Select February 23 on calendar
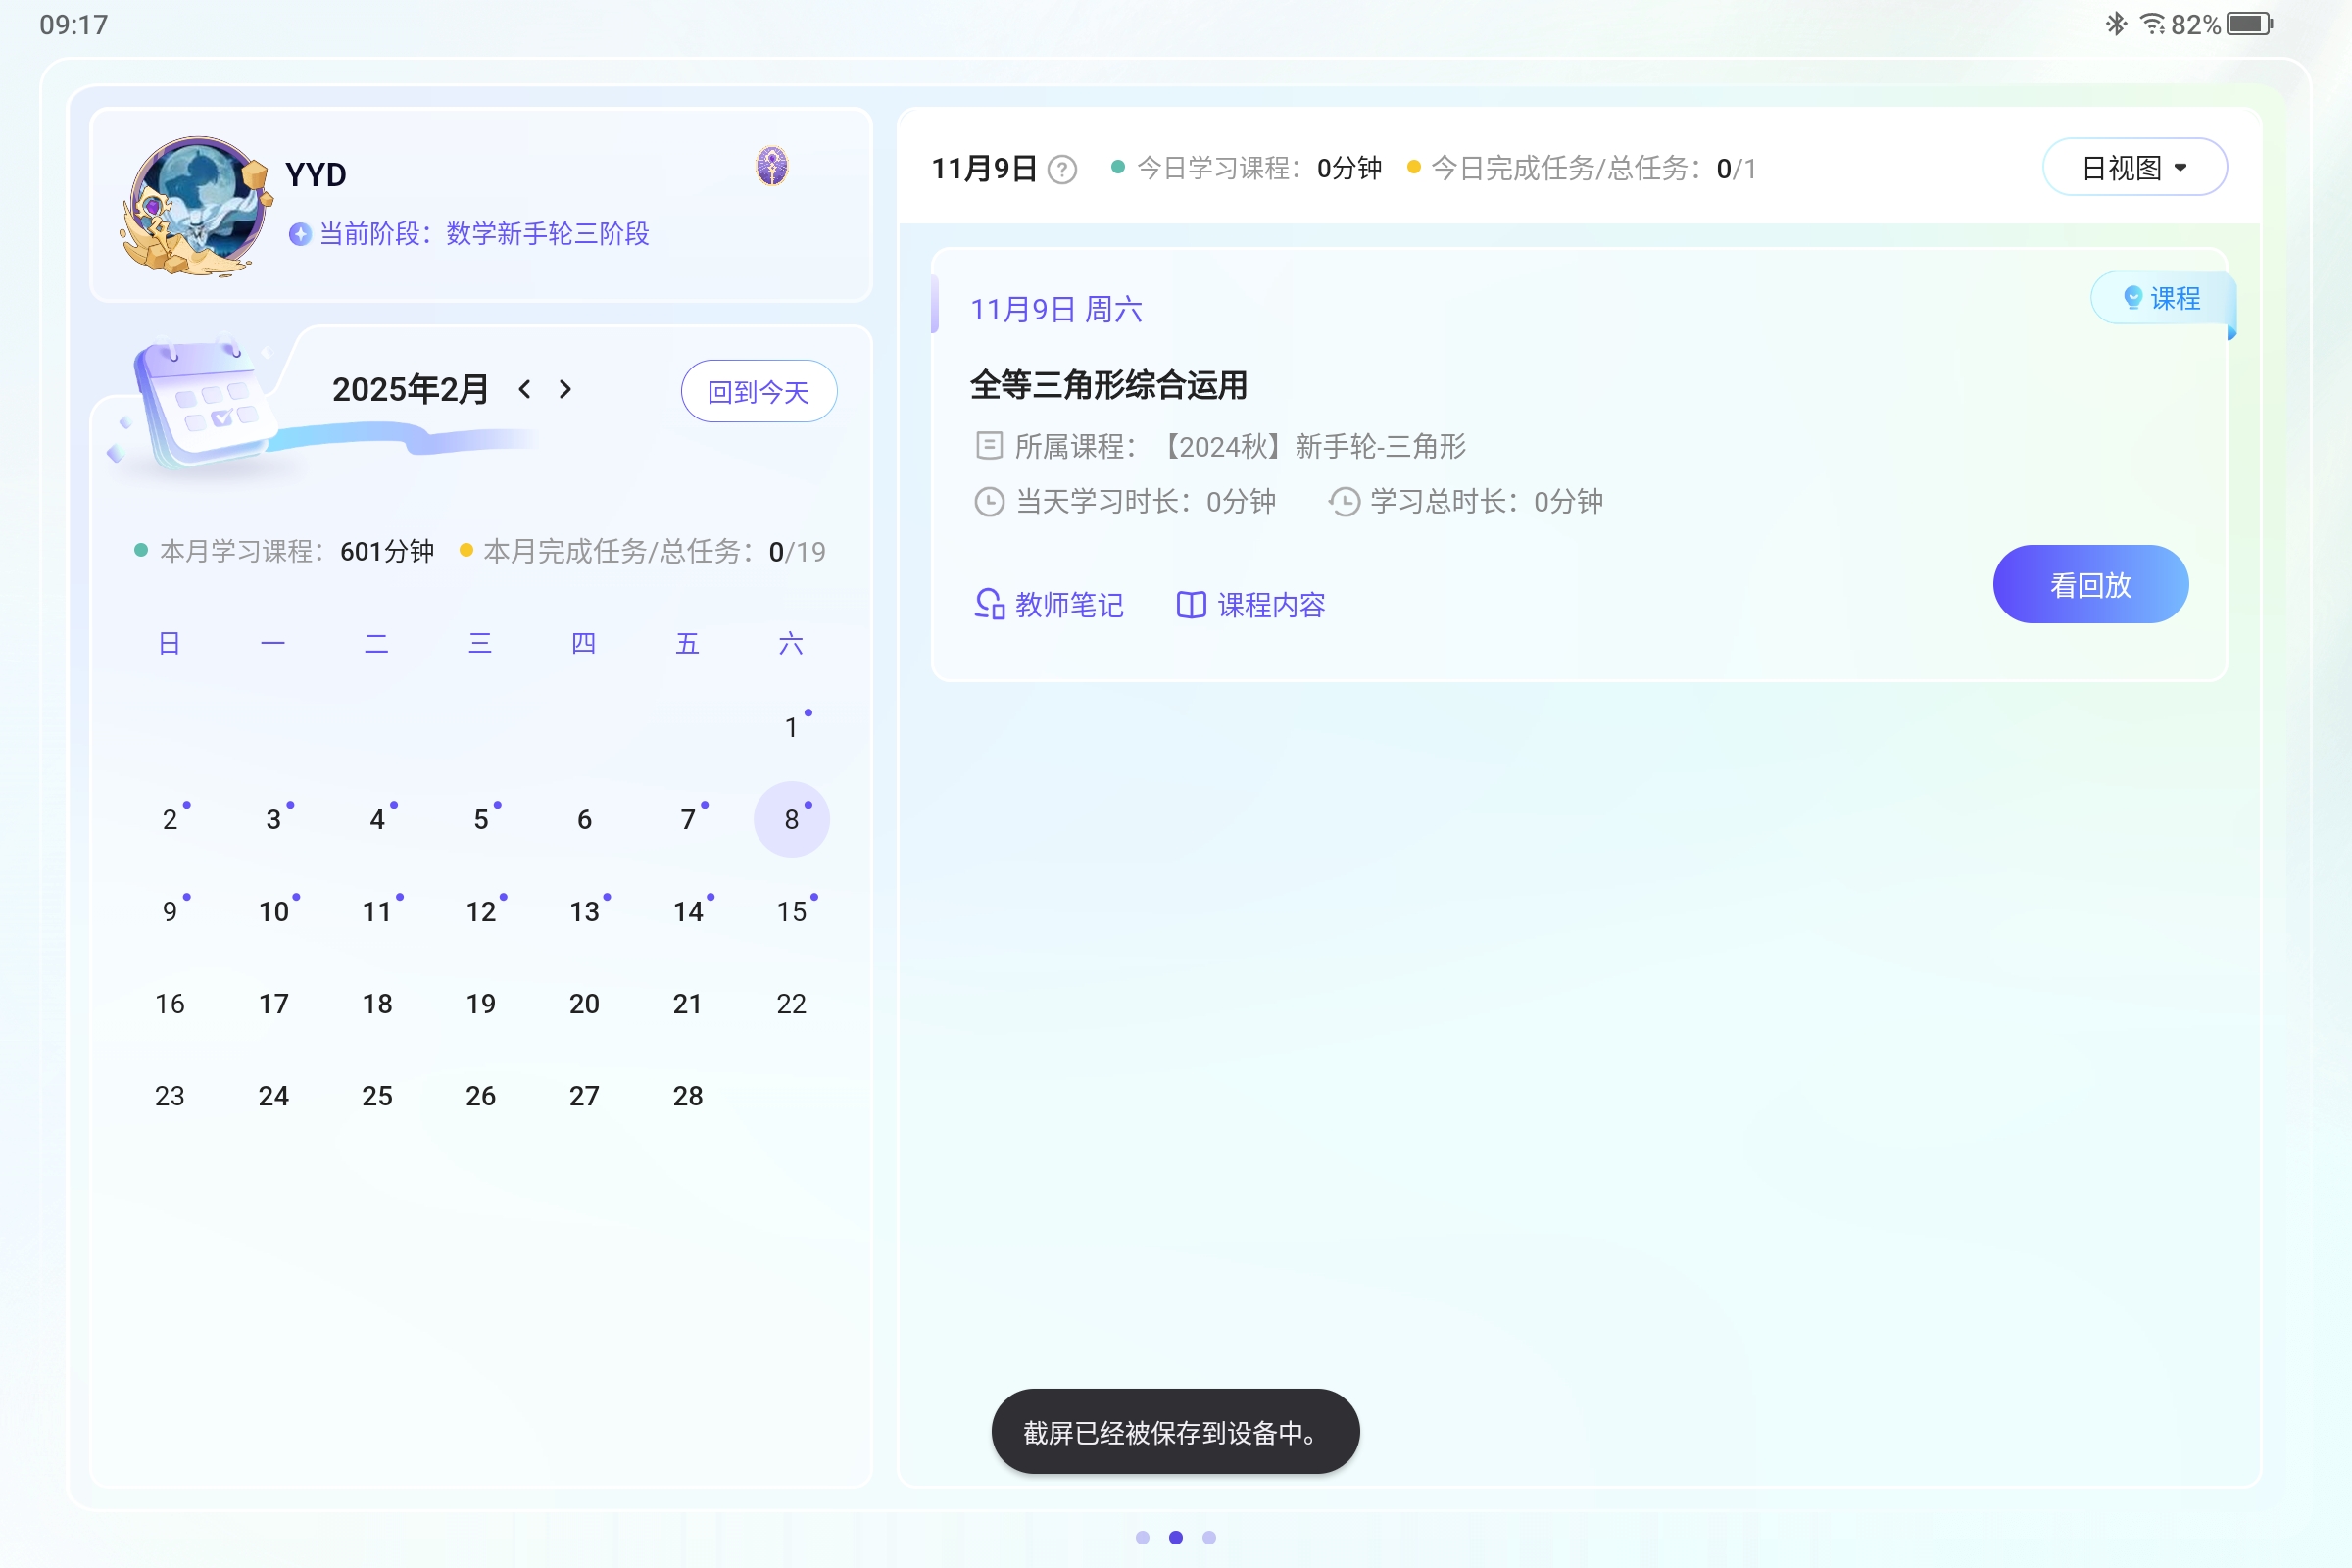This screenshot has height=1568, width=2352. coord(170,1095)
